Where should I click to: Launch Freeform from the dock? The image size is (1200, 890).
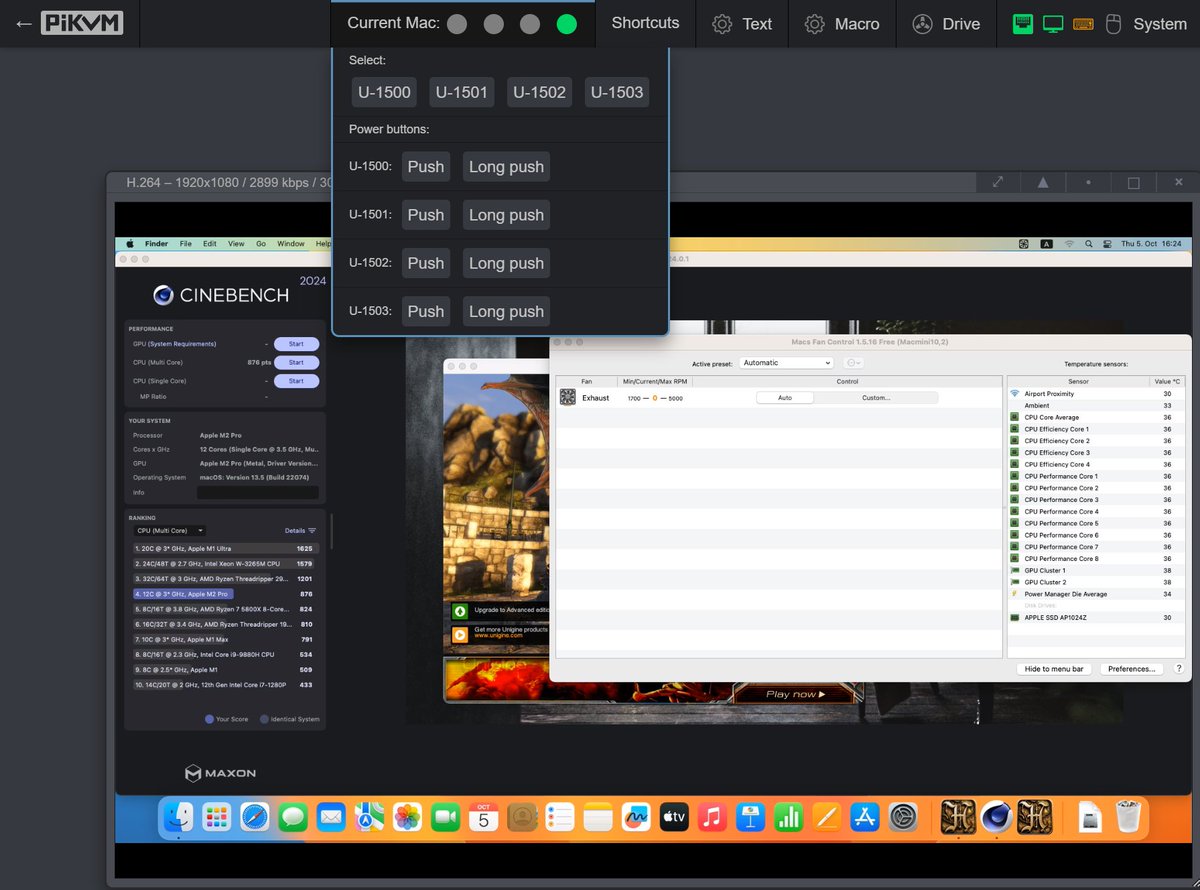click(636, 817)
